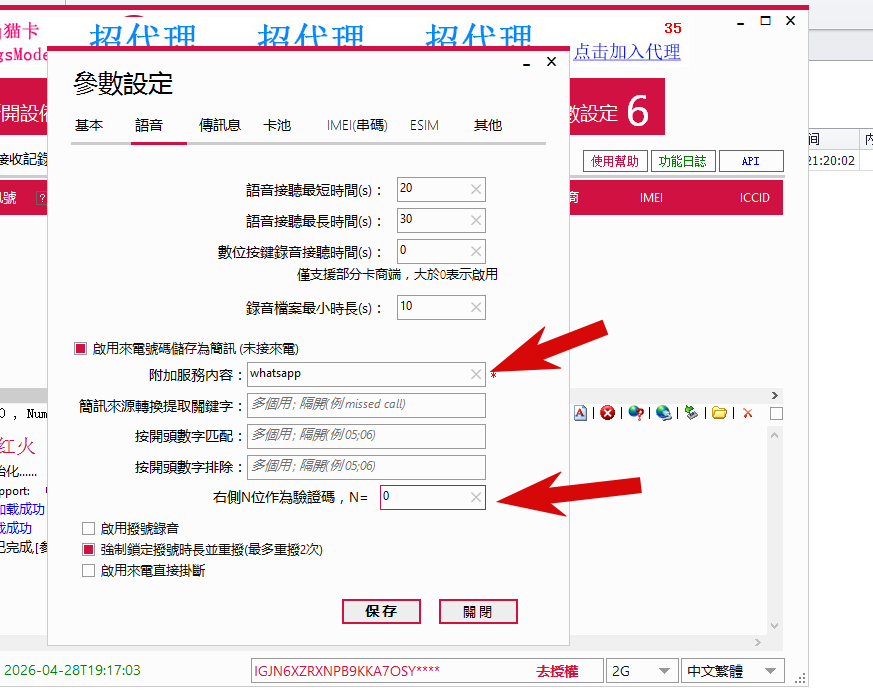Clear the 右側N位 N= field with its X
Image resolution: width=873 pixels, height=697 pixels.
475,497
